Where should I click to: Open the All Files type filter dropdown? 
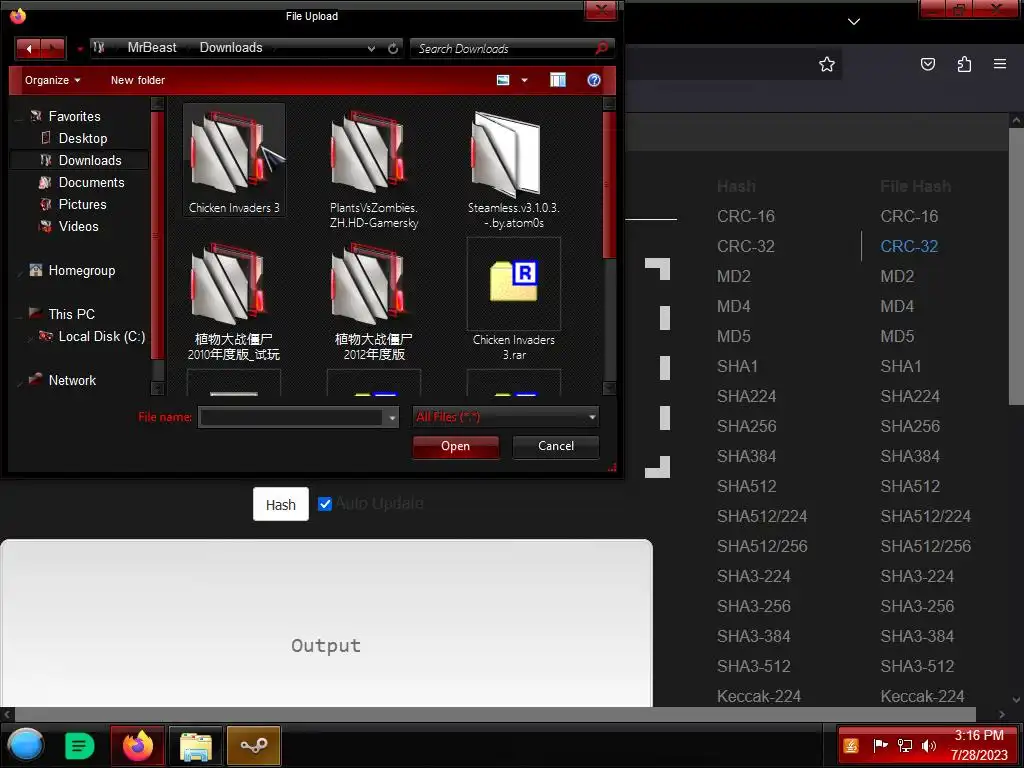pos(505,417)
